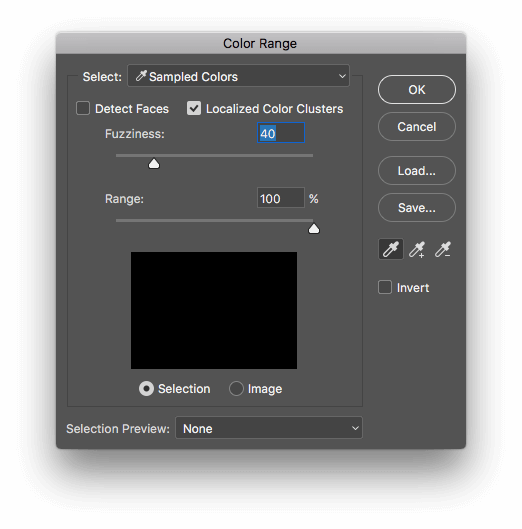Click the Save... button
The width and height of the screenshot is (522, 529).
point(417,208)
